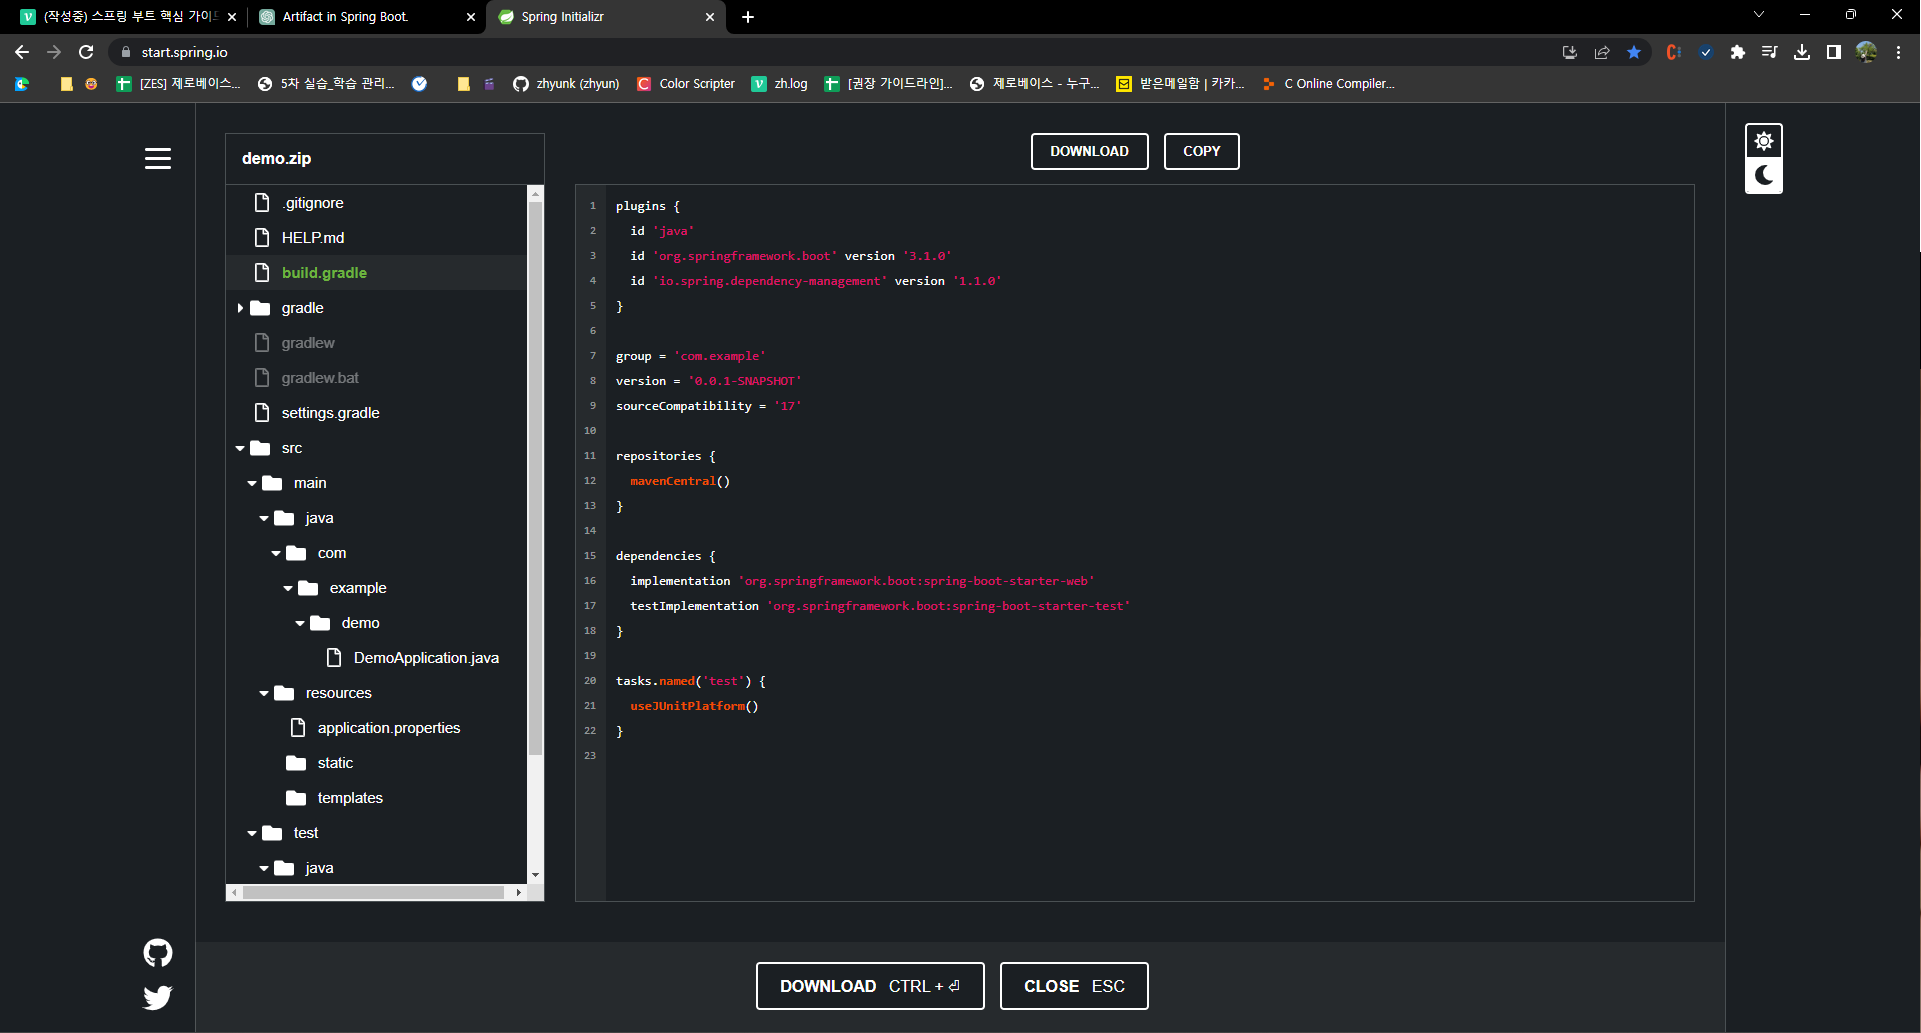
Task: Close the Artifact in Spring Boot tab
Action: 471,17
